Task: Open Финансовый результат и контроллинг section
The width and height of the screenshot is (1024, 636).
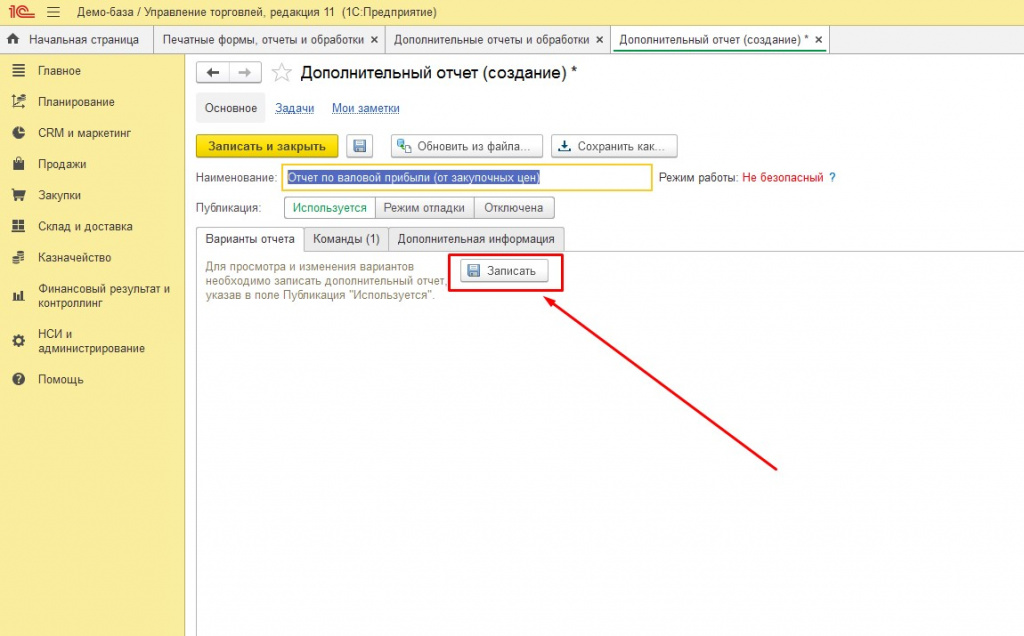Action: click(104, 296)
